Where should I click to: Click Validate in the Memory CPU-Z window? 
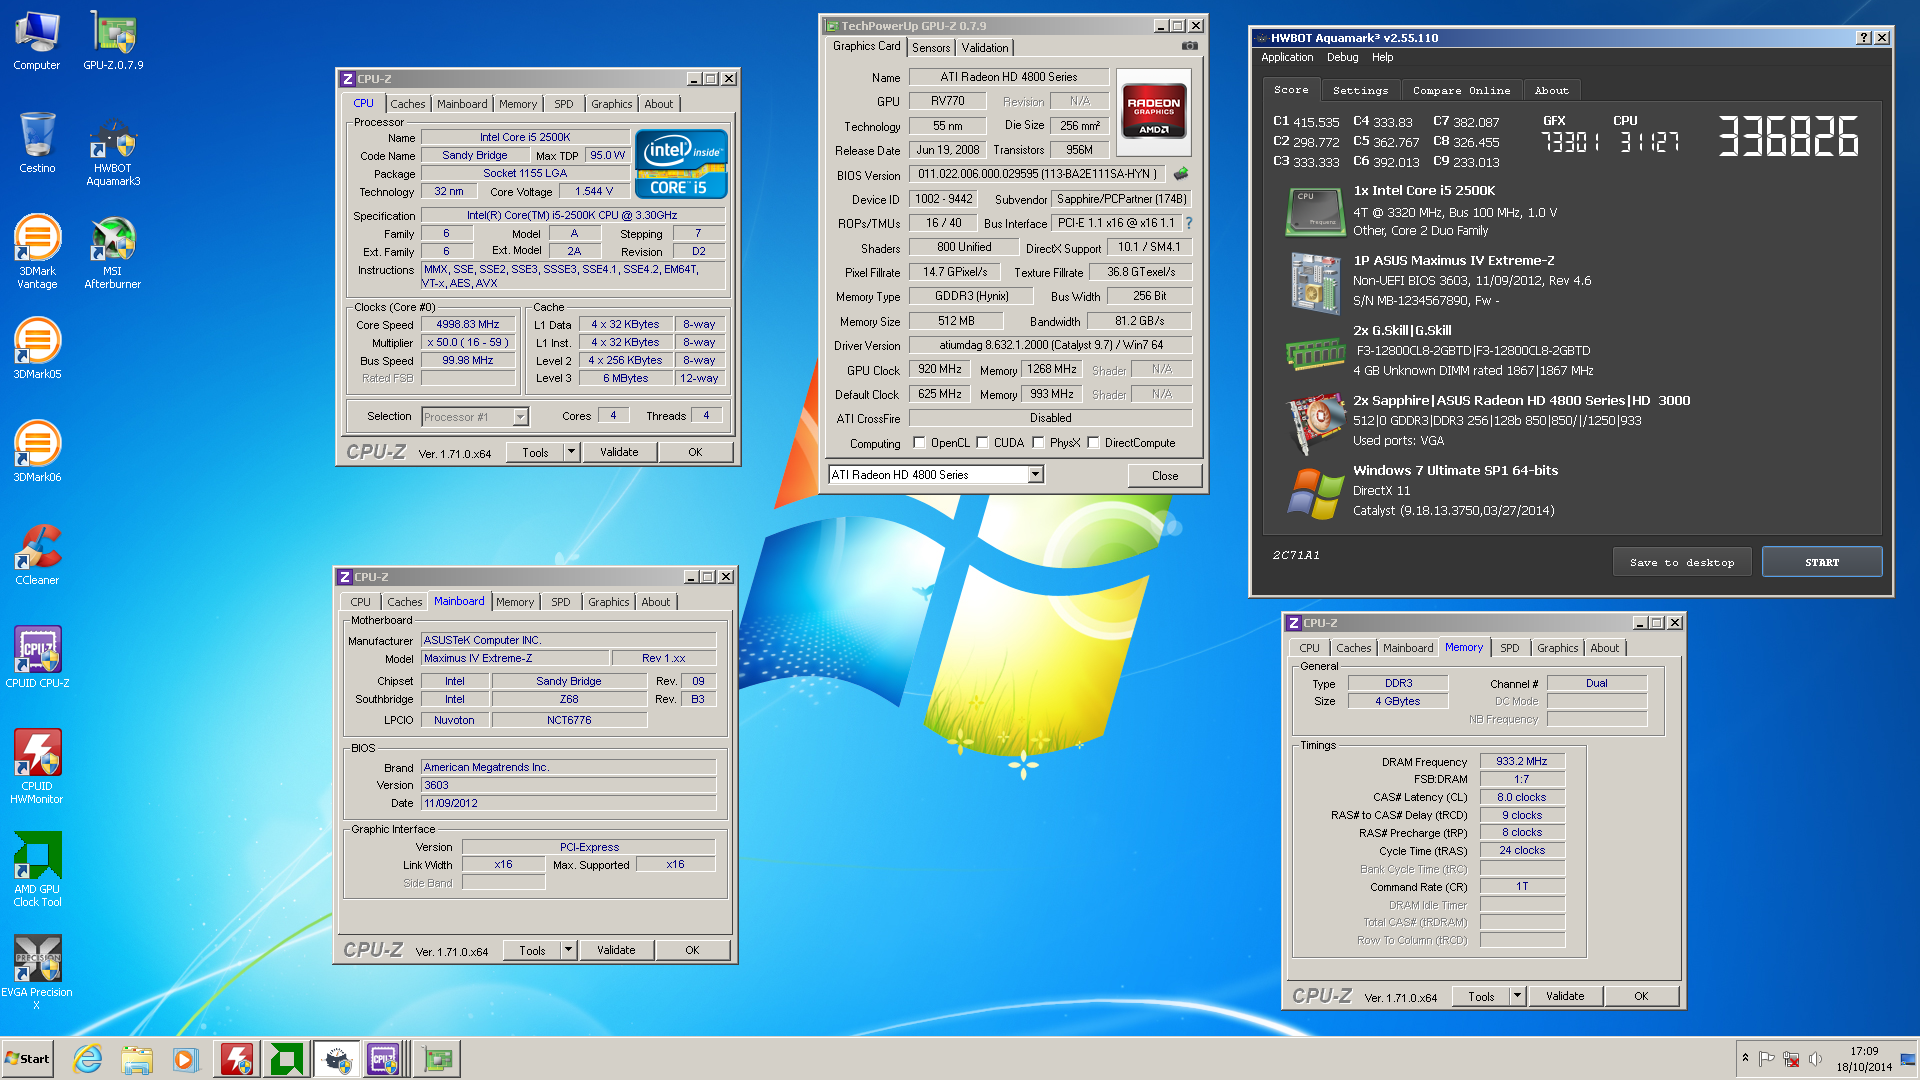pyautogui.click(x=1564, y=996)
